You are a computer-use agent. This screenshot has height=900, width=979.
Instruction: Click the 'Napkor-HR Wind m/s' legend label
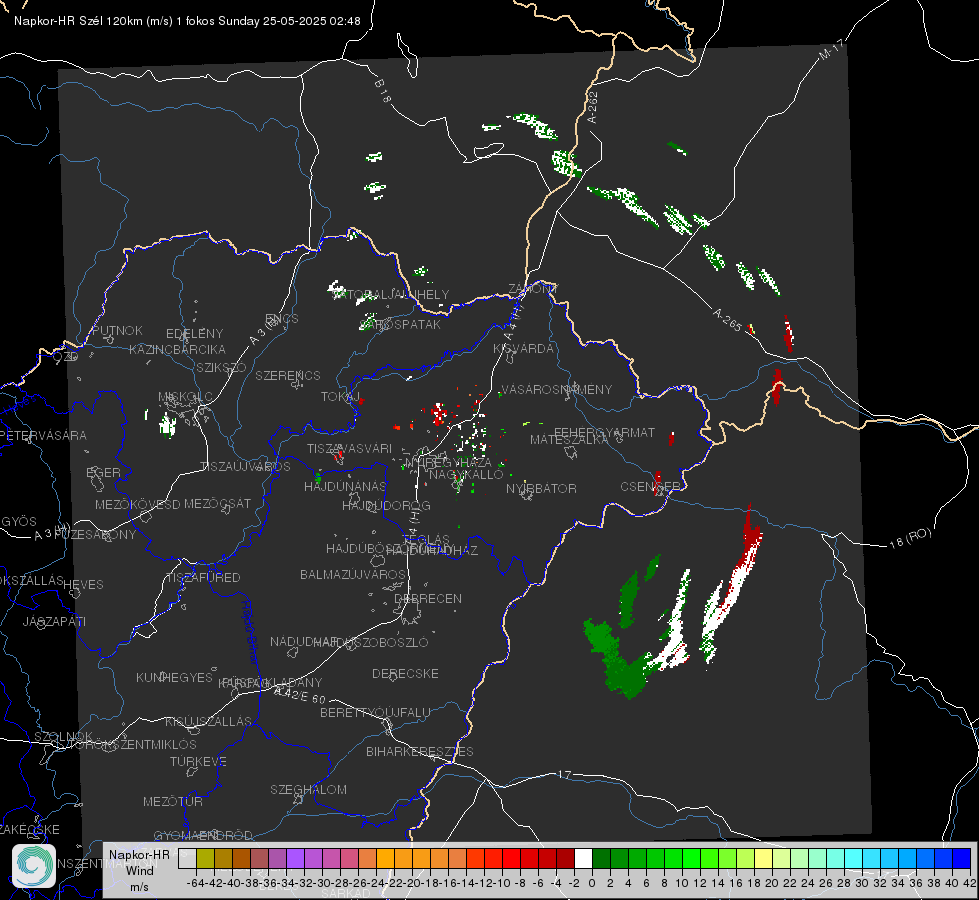click(x=139, y=870)
